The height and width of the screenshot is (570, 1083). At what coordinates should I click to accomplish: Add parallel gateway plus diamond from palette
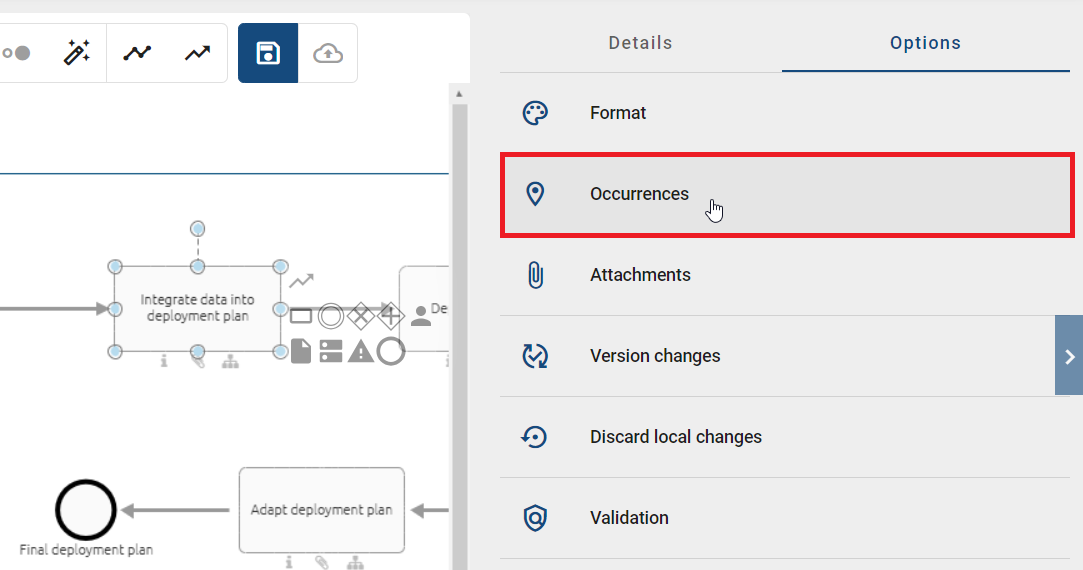tap(391, 316)
